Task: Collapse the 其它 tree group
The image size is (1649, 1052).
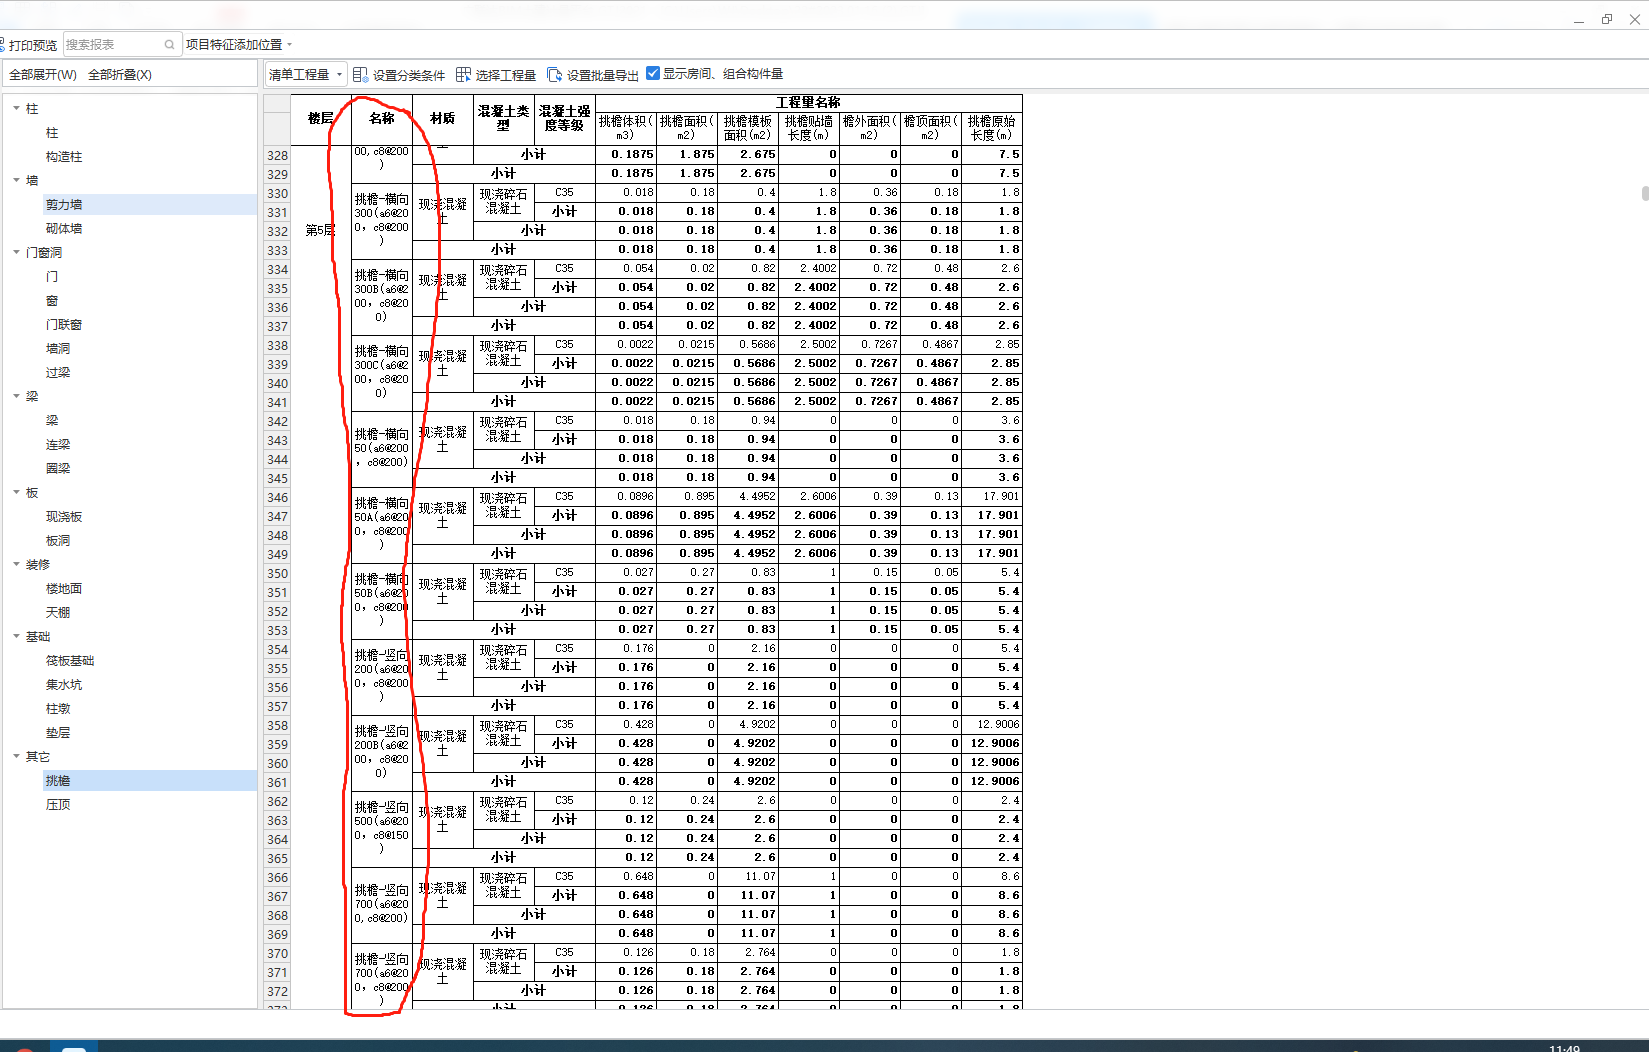Action: pyautogui.click(x=16, y=756)
